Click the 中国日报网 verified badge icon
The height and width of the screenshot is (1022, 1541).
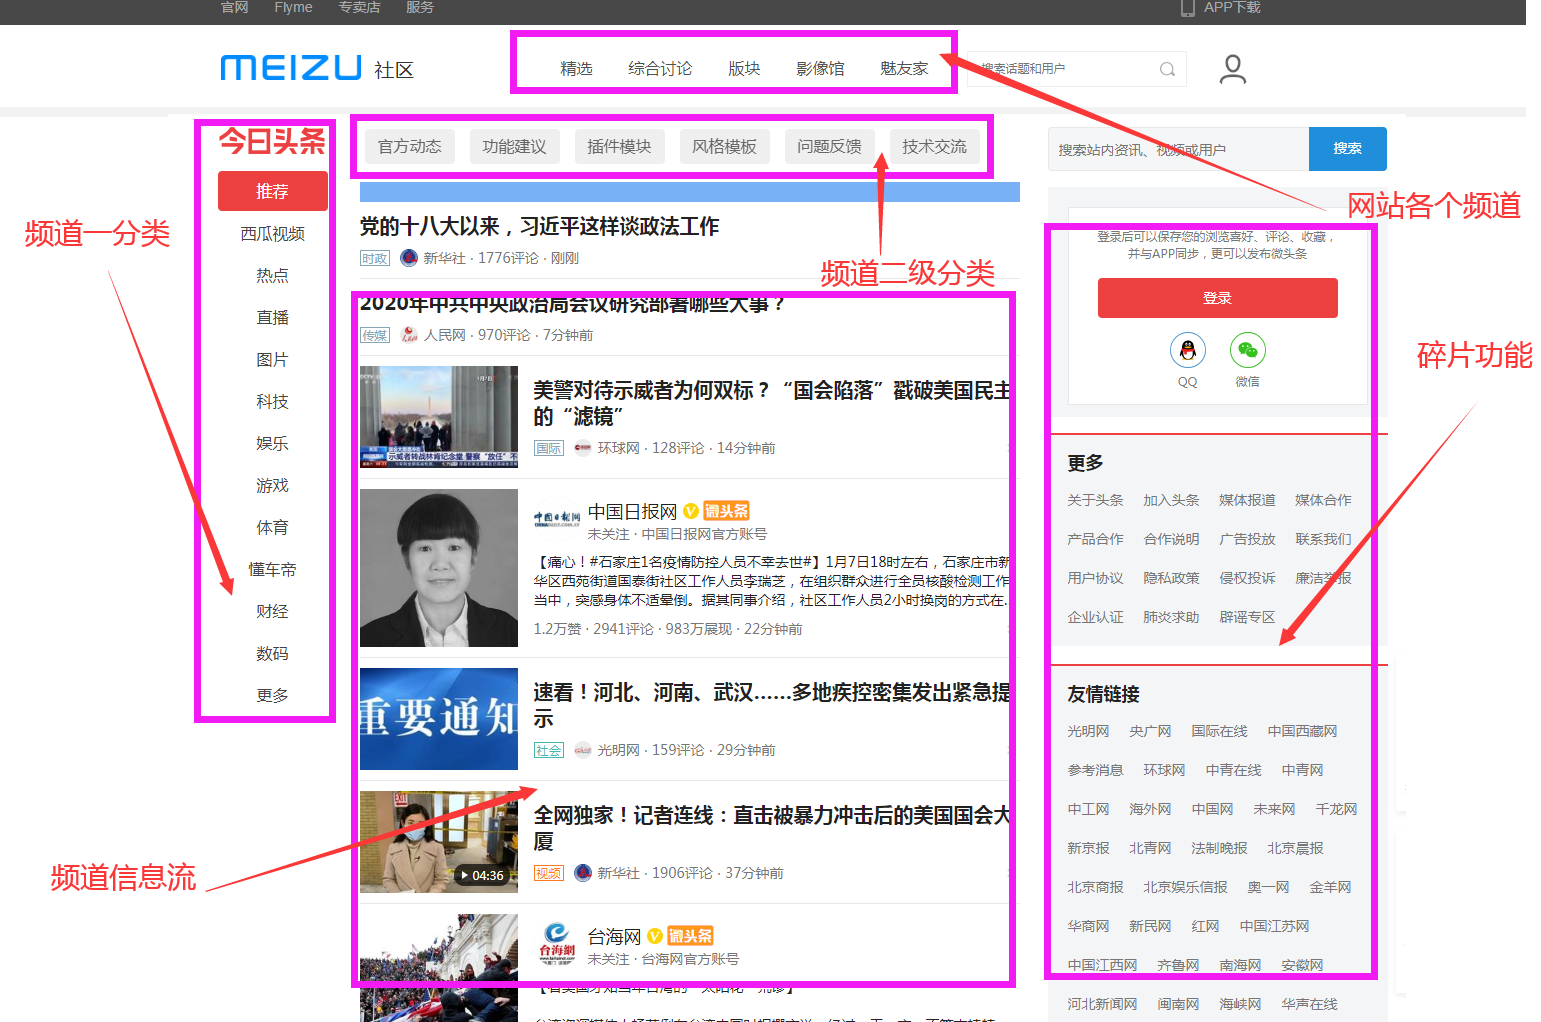tap(690, 512)
